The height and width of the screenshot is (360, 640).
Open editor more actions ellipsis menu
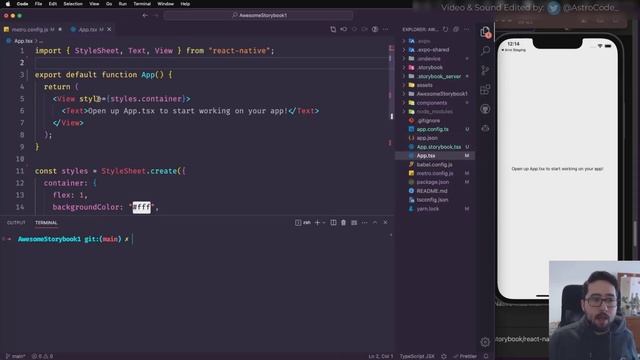pyautogui.click(x=385, y=29)
